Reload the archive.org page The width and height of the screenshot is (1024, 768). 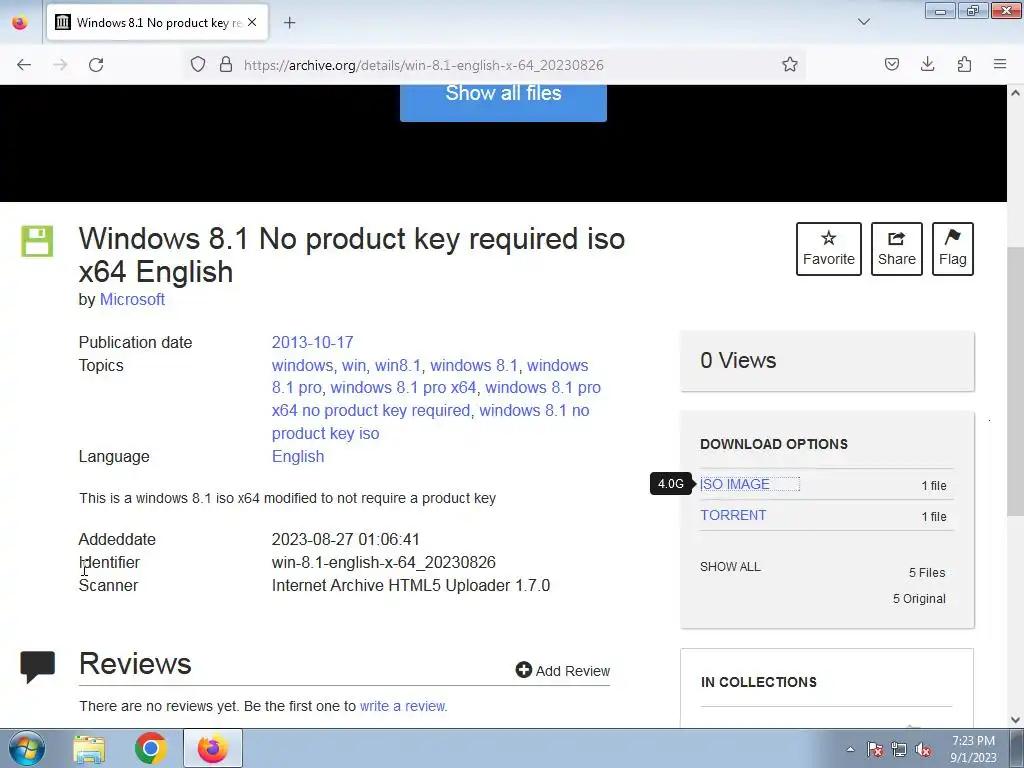(96, 65)
